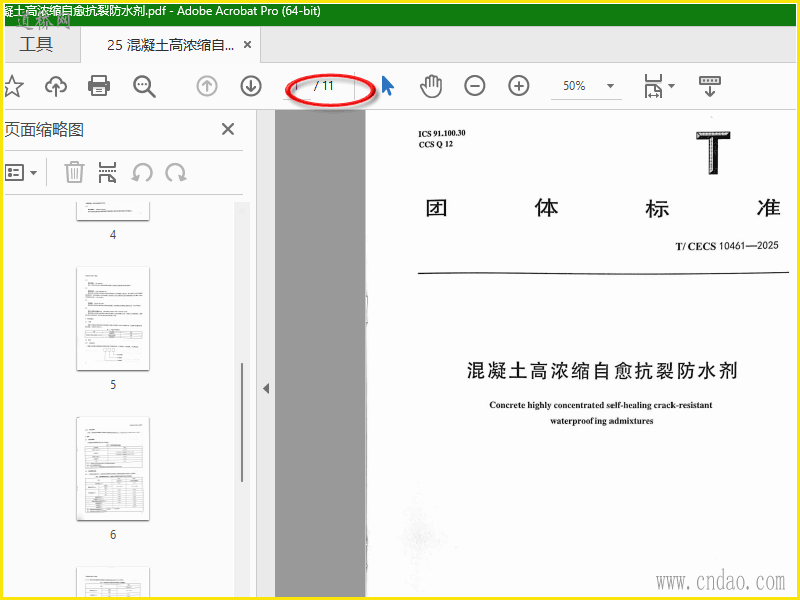Delete selected page with trash icon
Screen dimensions: 800x600
74,172
